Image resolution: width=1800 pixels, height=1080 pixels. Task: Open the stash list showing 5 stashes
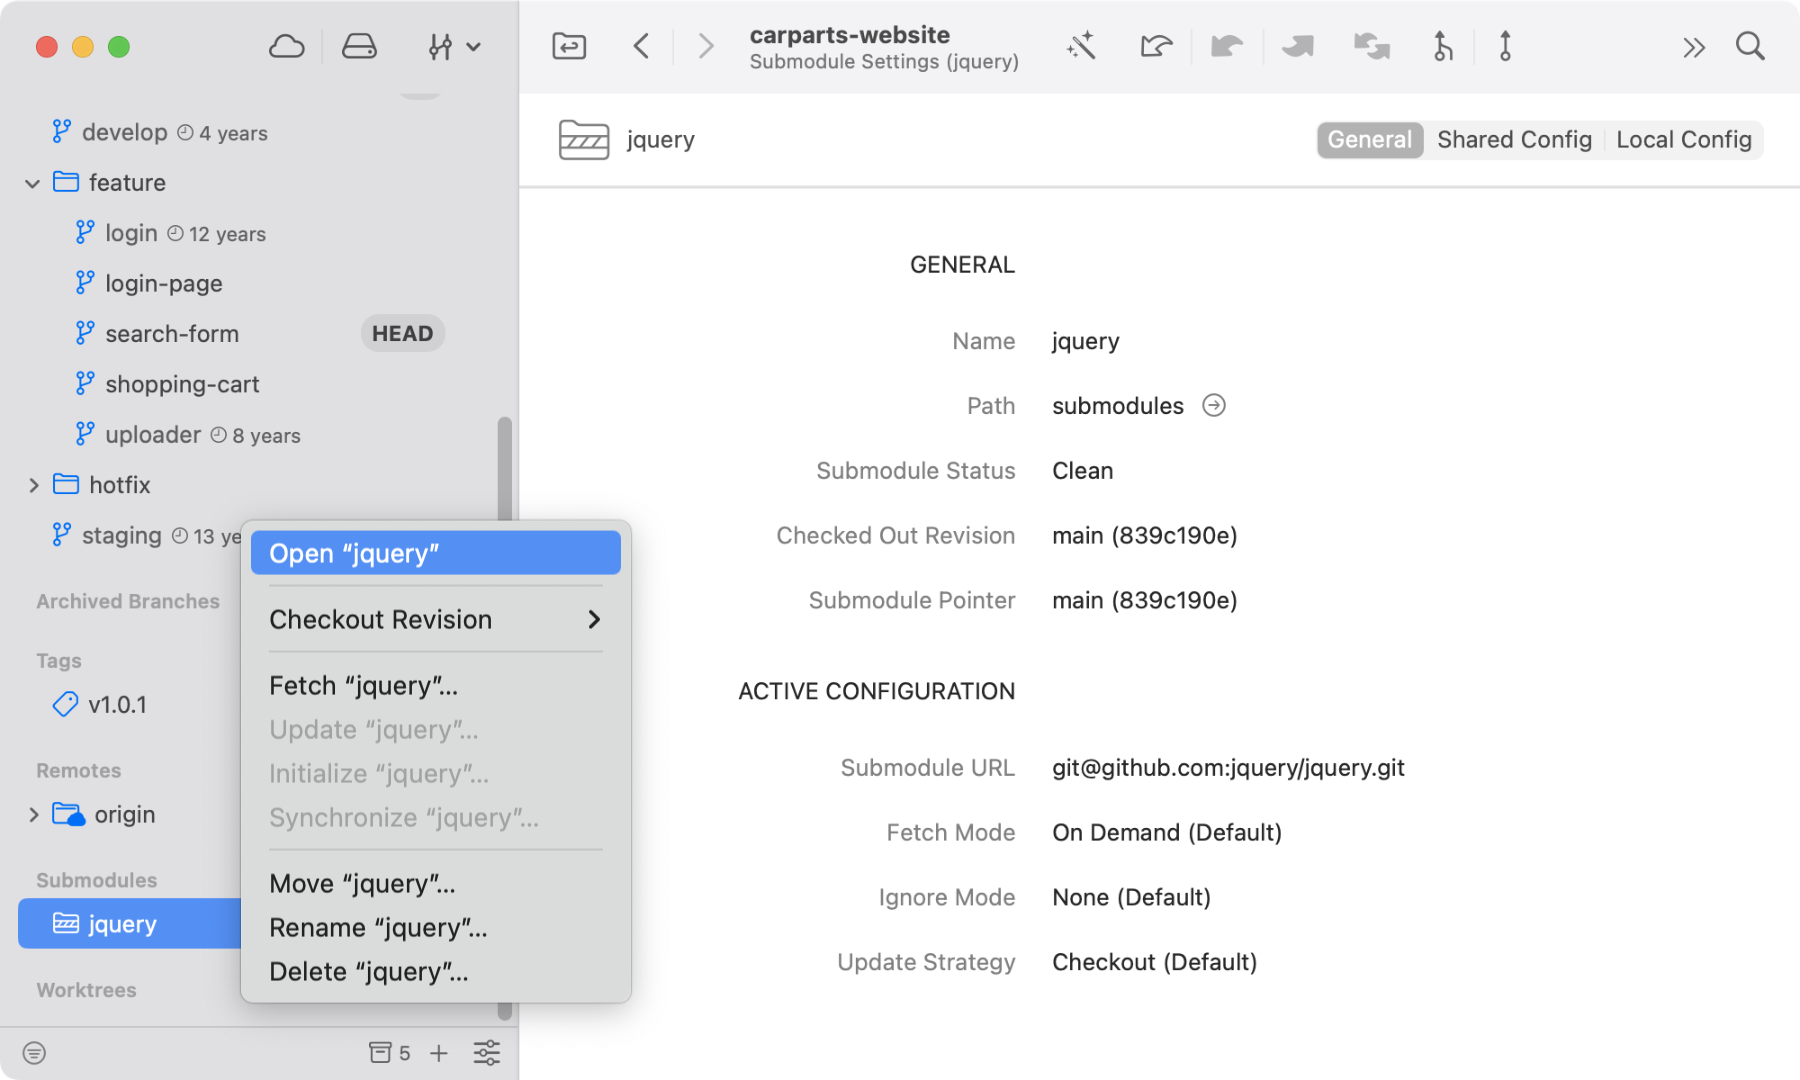(x=388, y=1052)
